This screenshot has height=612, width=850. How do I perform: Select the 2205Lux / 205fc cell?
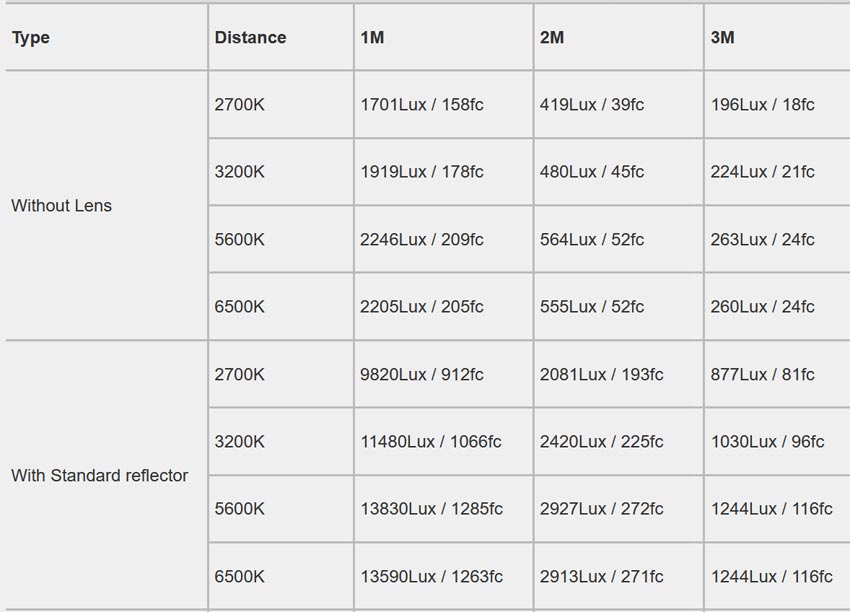422,306
